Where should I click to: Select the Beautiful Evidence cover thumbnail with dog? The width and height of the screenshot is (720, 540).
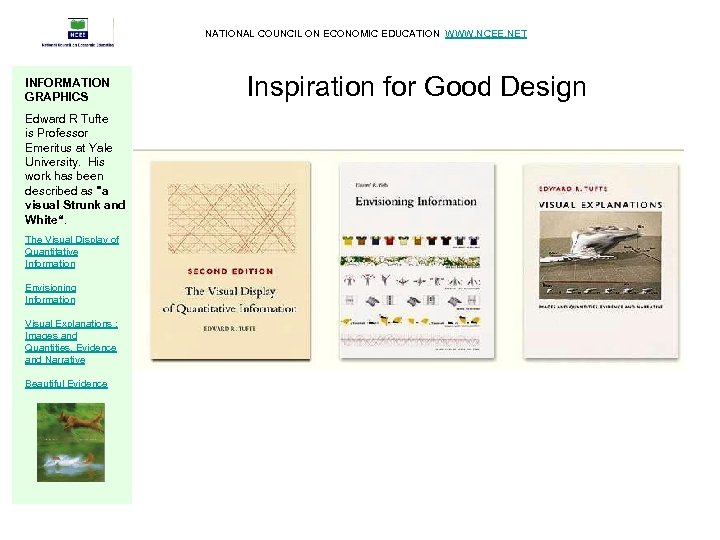tap(71, 442)
